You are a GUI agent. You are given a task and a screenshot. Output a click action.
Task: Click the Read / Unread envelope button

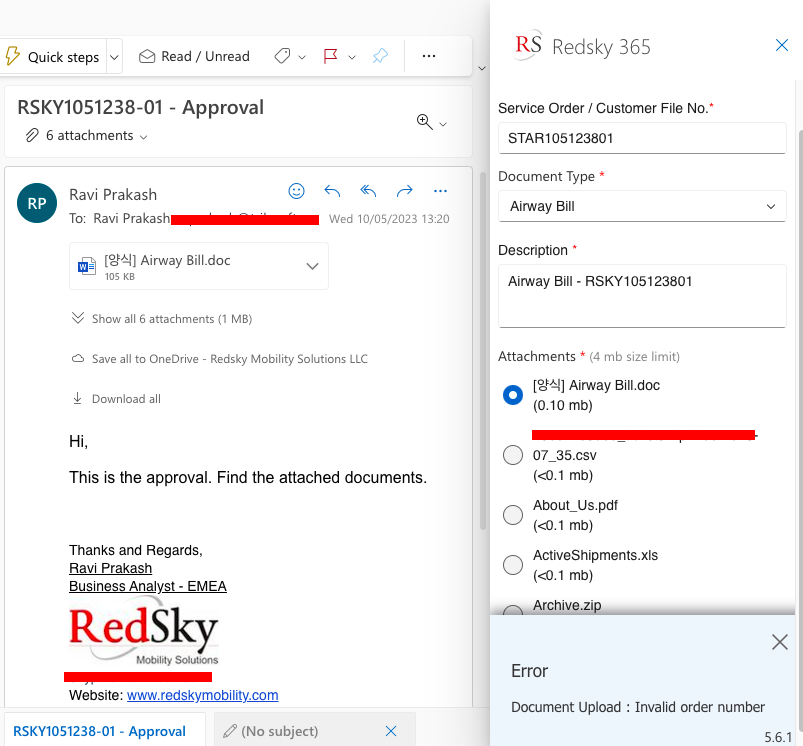click(x=194, y=56)
